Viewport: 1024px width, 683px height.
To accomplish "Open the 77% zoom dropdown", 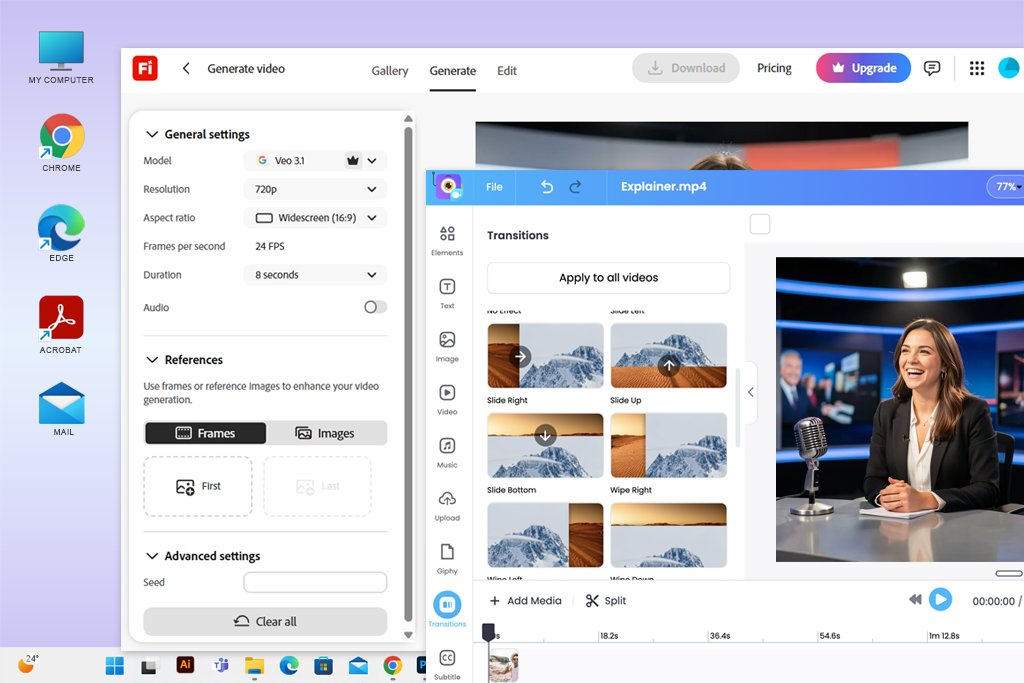I will pyautogui.click(x=1006, y=187).
